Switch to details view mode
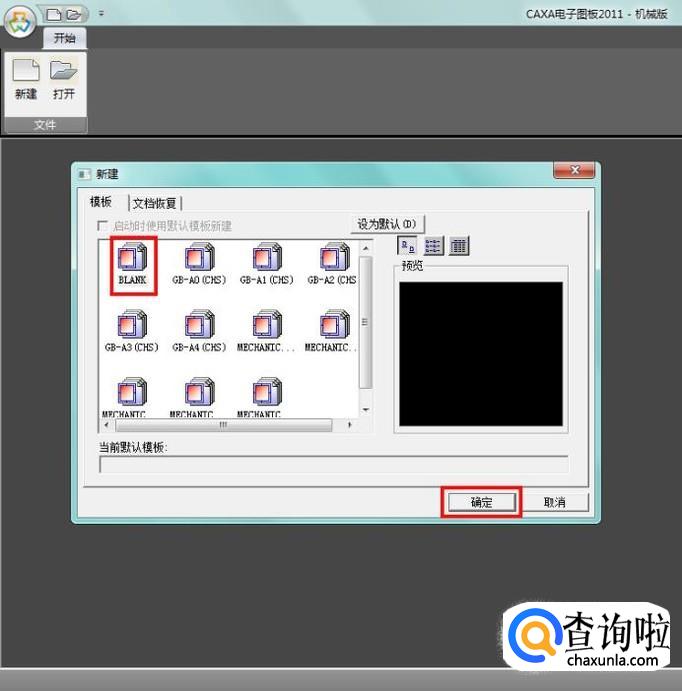Screen dimensions: 682x691 (x=459, y=245)
